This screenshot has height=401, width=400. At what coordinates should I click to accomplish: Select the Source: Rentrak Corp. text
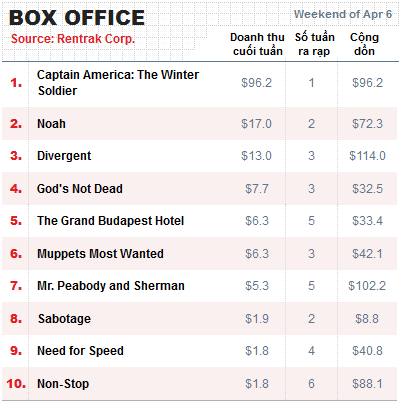coord(73,39)
